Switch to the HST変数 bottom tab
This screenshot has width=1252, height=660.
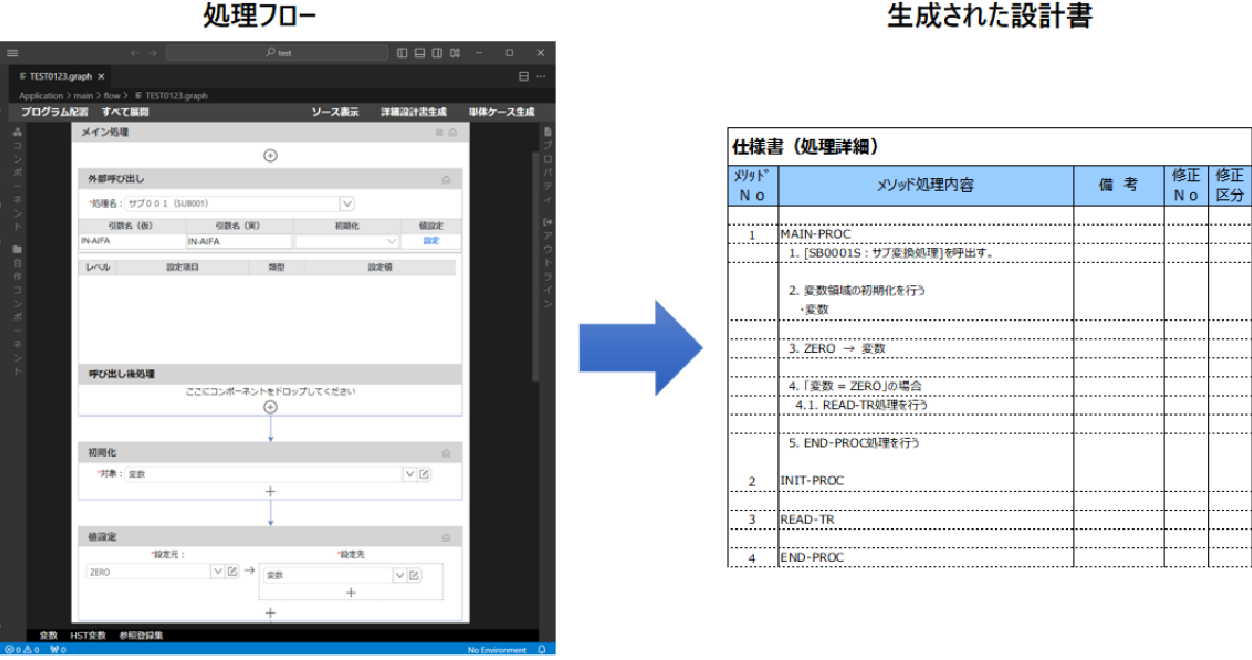coord(87,635)
